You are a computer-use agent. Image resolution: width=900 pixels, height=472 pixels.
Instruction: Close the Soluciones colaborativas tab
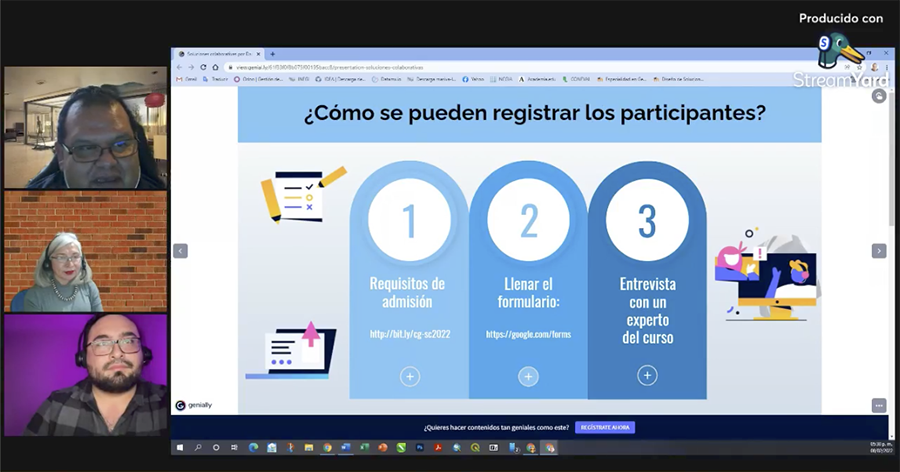pyautogui.click(x=258, y=54)
